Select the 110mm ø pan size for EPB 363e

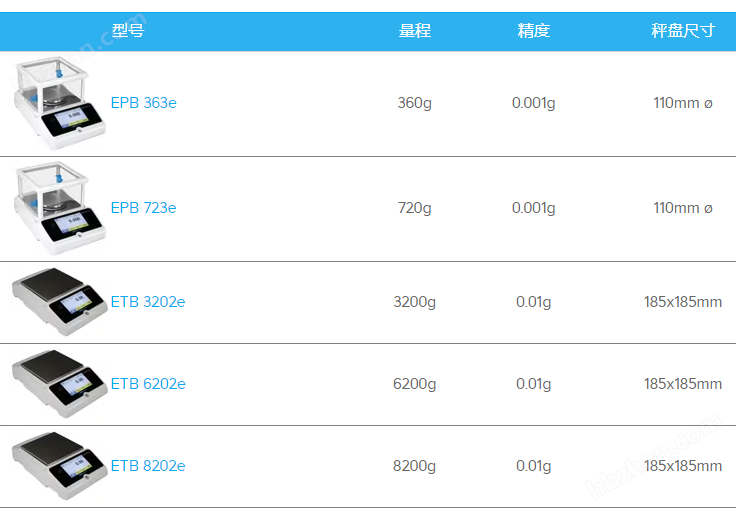(683, 103)
